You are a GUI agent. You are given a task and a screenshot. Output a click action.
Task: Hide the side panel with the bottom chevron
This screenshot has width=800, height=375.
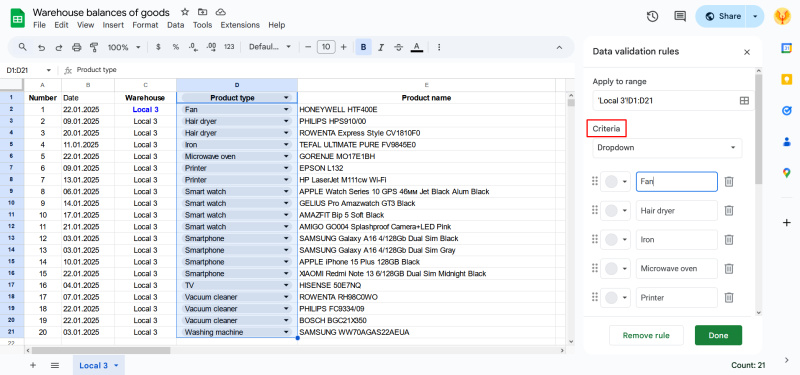786,361
